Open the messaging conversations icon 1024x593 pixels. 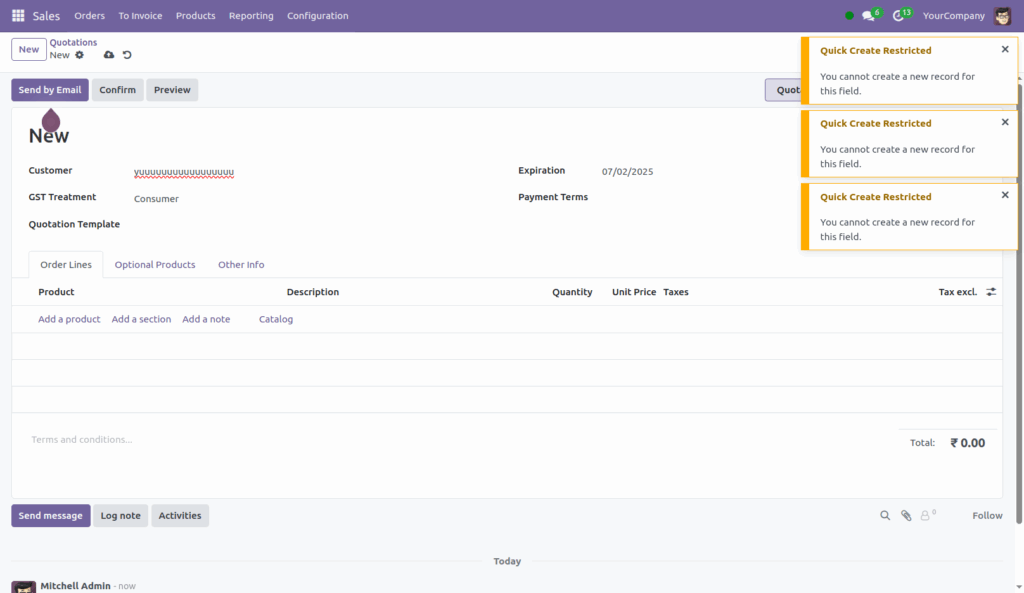pyautogui.click(x=868, y=15)
